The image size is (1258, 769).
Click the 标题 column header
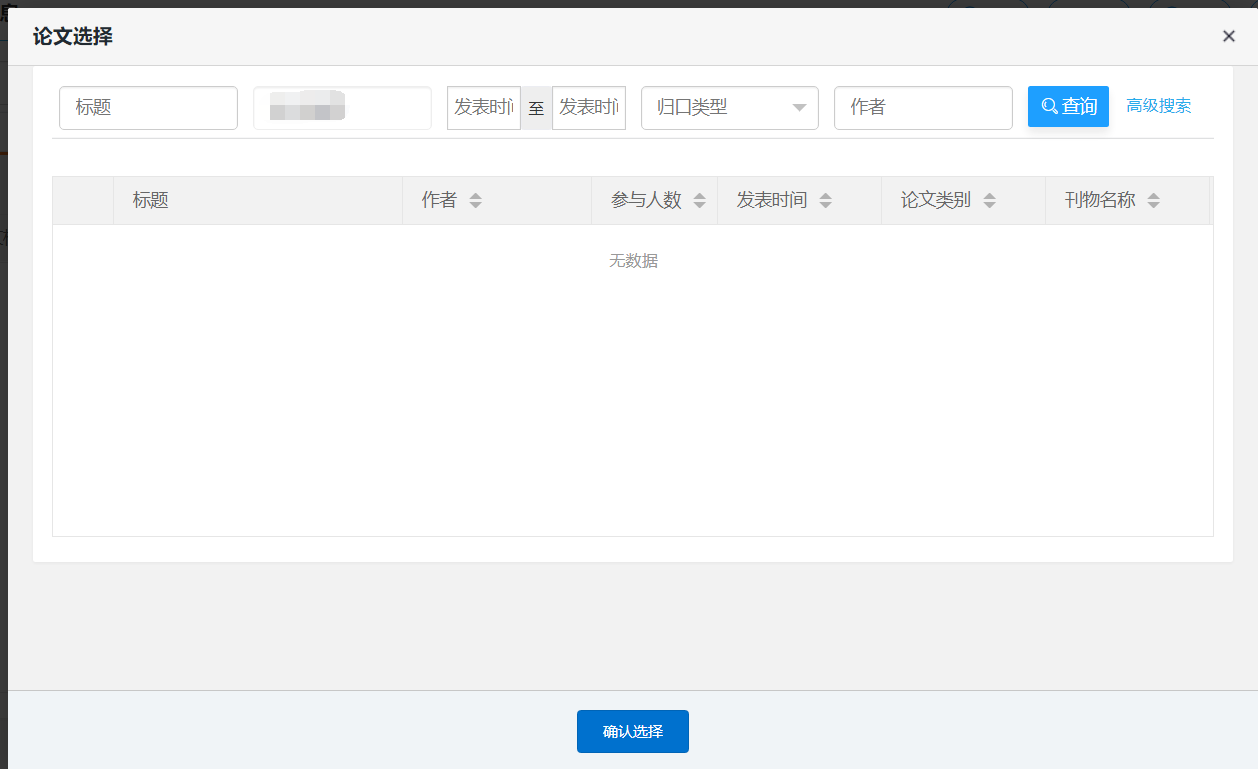coord(151,200)
